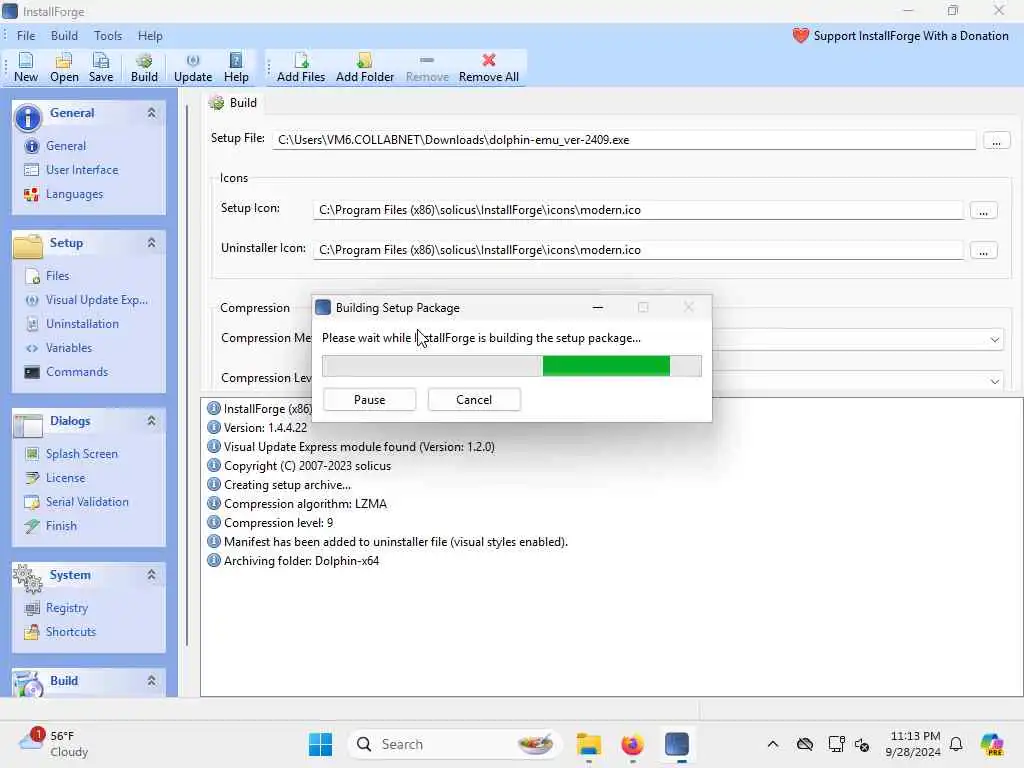Open Files page under Setup
Viewport: 1024px width, 768px height.
click(57, 276)
